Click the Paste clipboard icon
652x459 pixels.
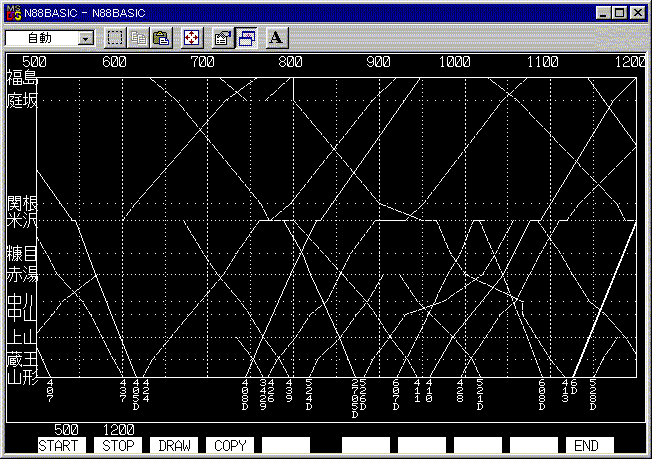161,38
